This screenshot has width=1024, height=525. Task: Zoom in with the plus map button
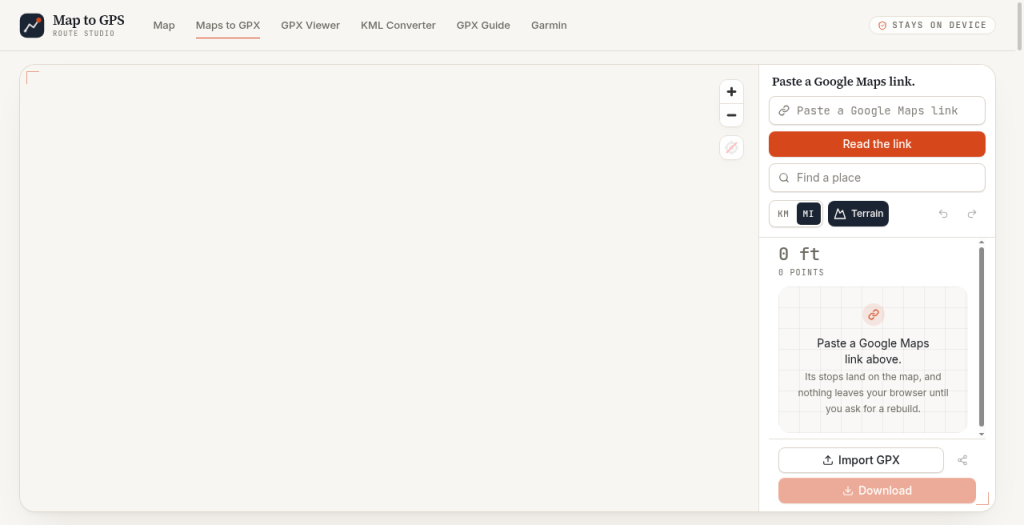731,92
